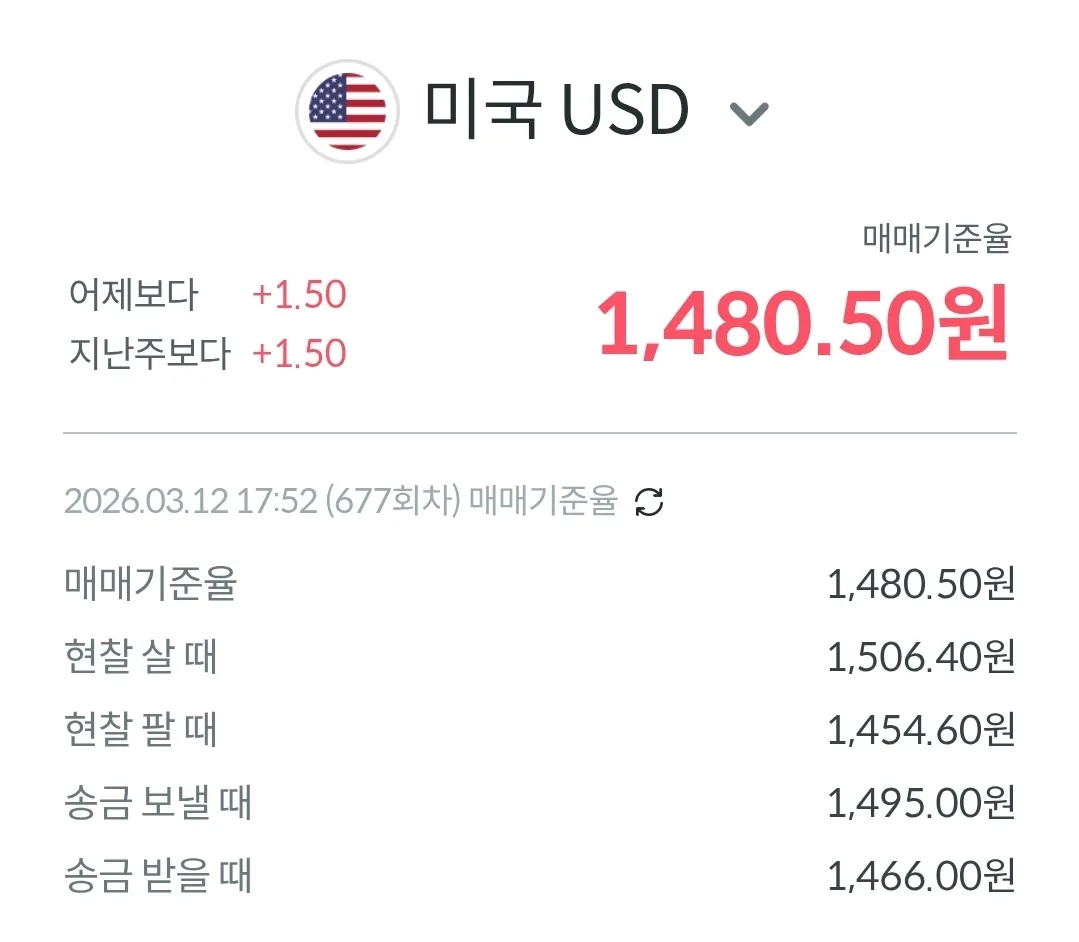The height and width of the screenshot is (942, 1079).
Task: Select the 지난주보다 label
Action: (x=149, y=354)
